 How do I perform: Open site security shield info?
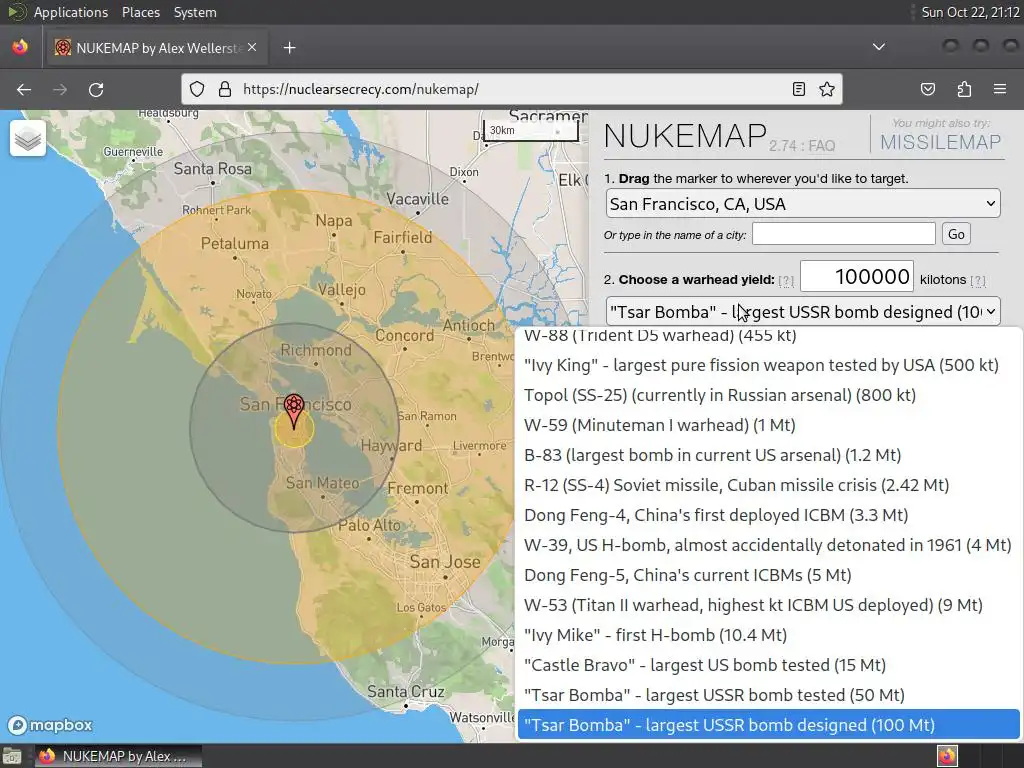(197, 89)
